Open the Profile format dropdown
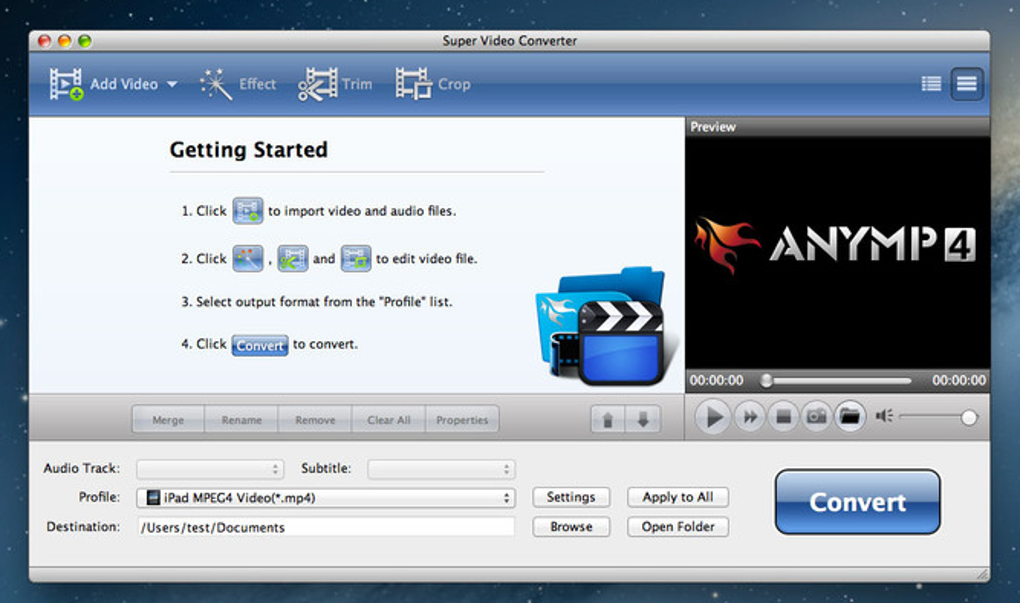 click(326, 498)
